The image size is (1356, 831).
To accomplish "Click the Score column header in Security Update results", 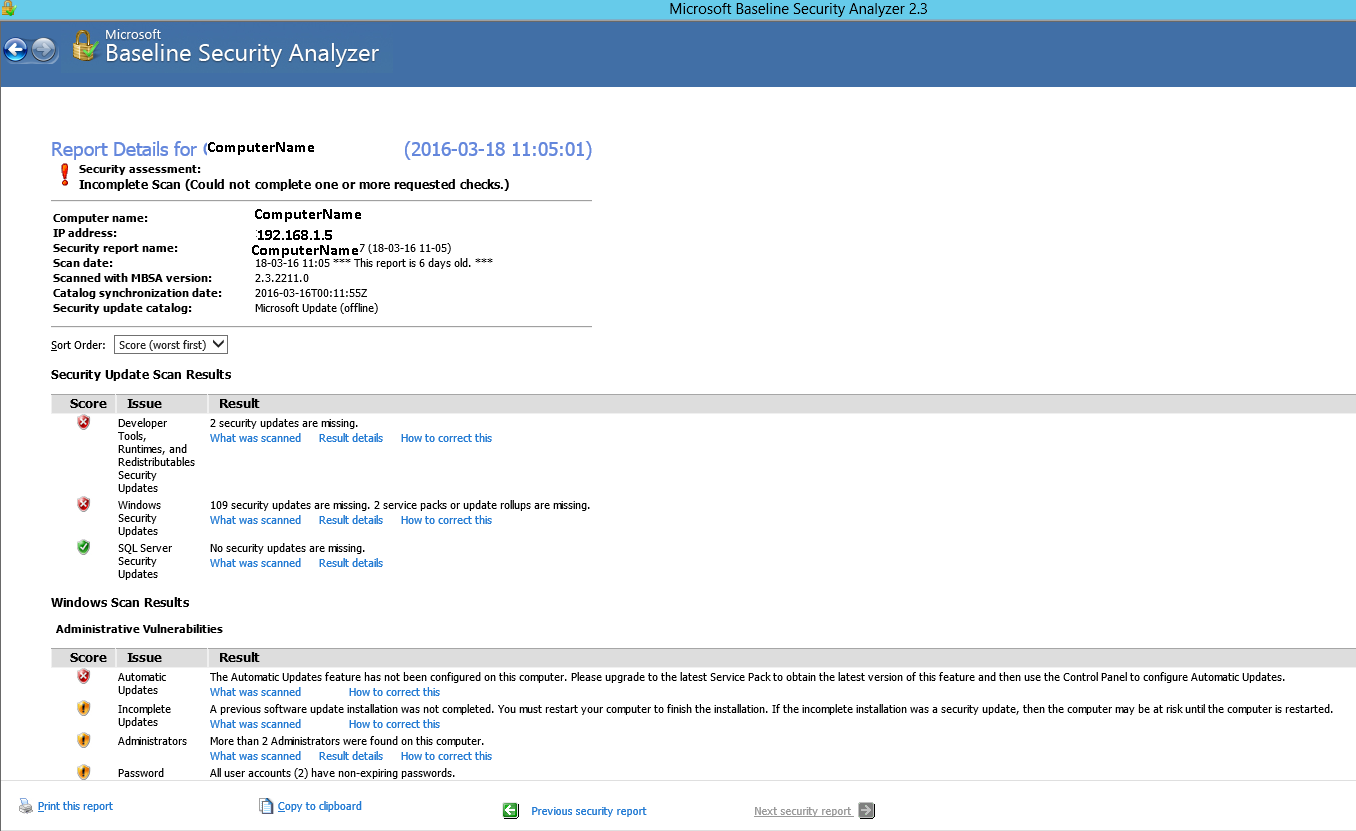I will pos(88,404).
